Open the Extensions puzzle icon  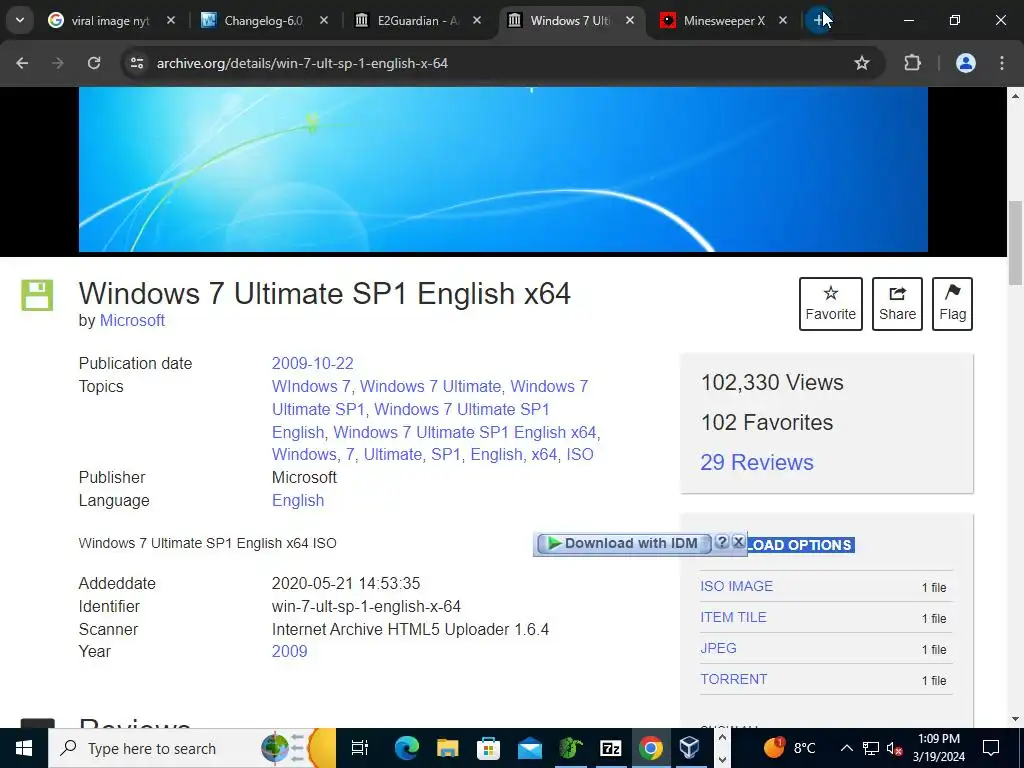(912, 63)
